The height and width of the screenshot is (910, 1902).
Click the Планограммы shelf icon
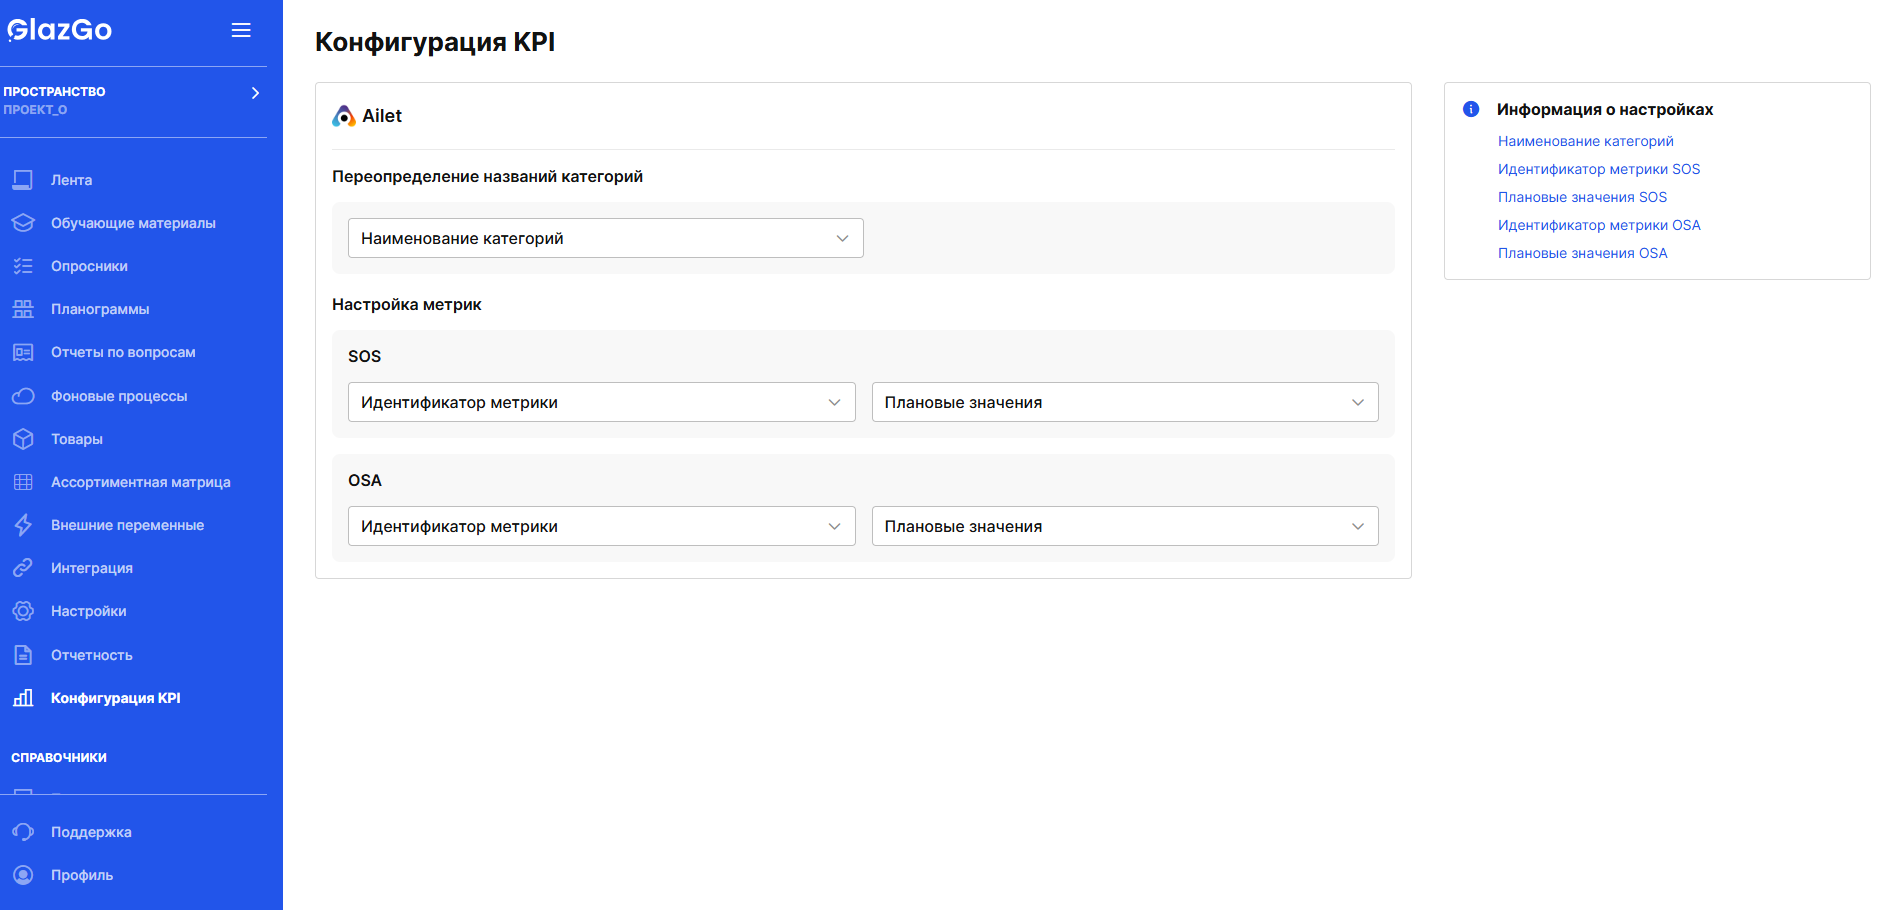pyautogui.click(x=23, y=309)
